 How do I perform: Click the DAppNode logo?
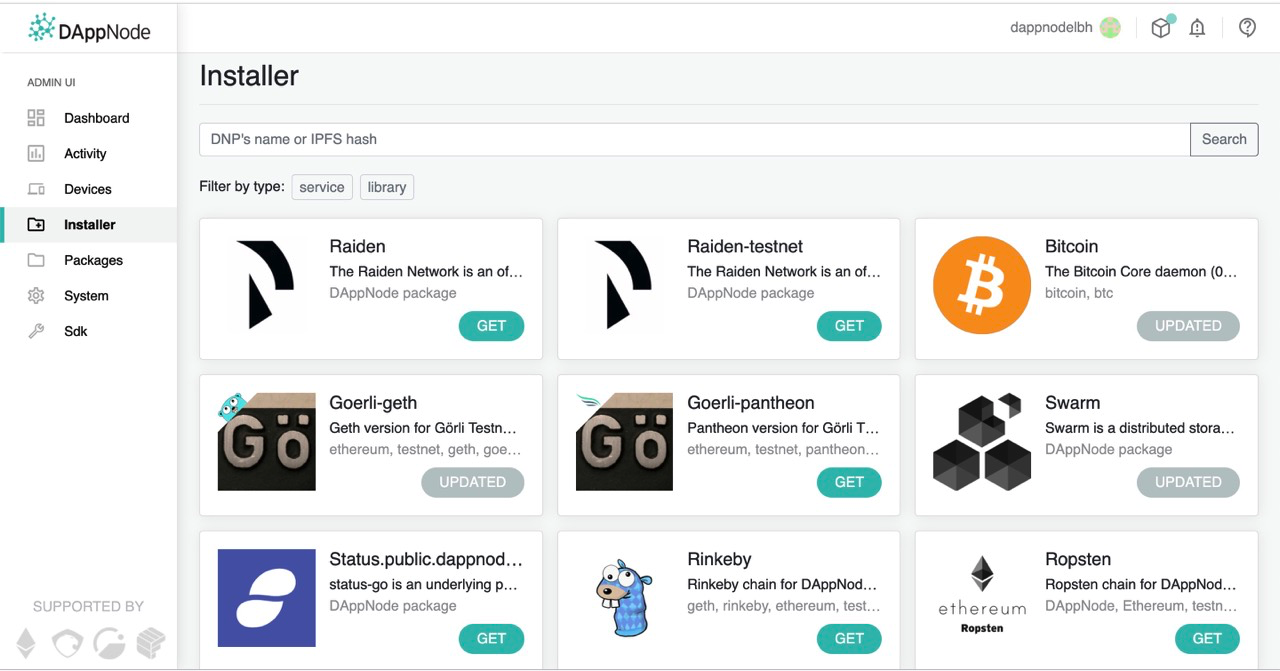[90, 30]
